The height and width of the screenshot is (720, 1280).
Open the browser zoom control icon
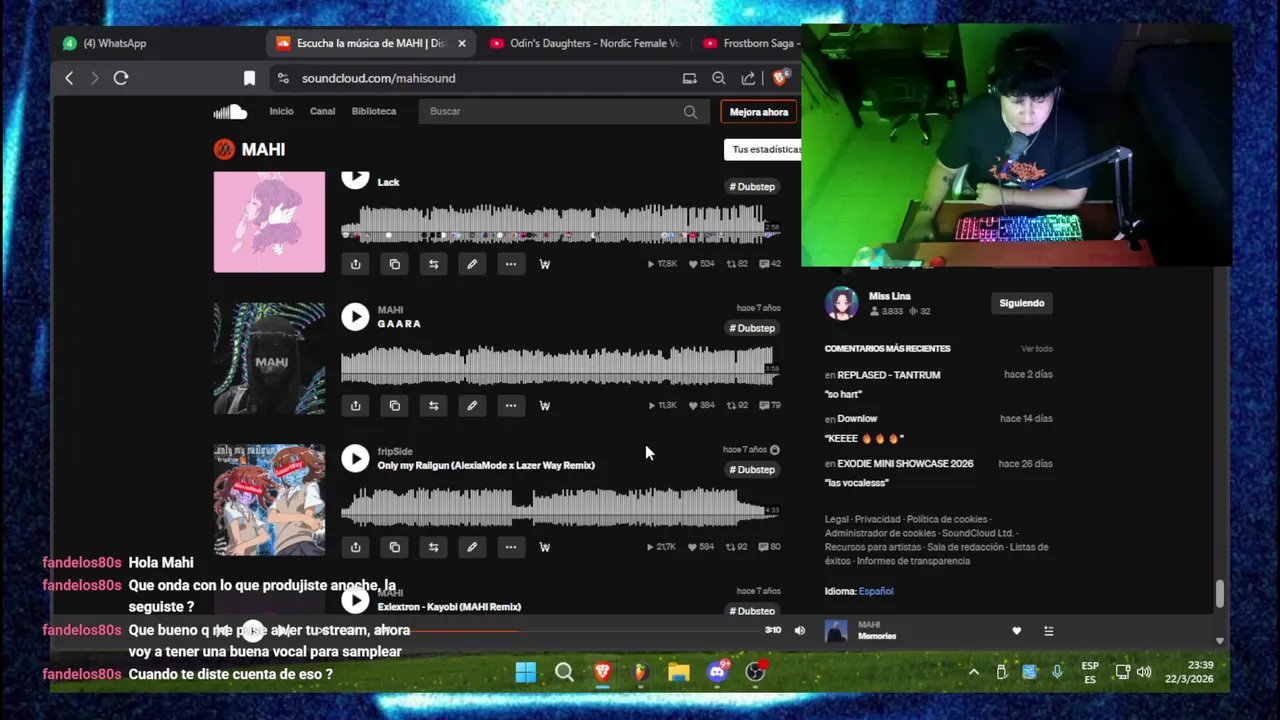coord(719,78)
